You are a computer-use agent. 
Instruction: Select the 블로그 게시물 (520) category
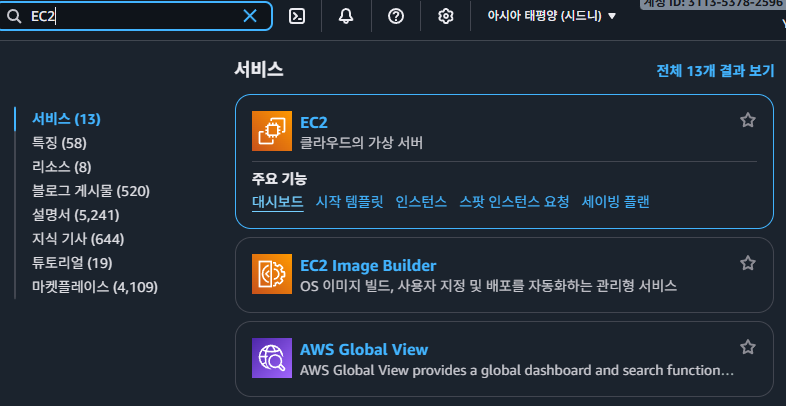pyautogui.click(x=91, y=191)
